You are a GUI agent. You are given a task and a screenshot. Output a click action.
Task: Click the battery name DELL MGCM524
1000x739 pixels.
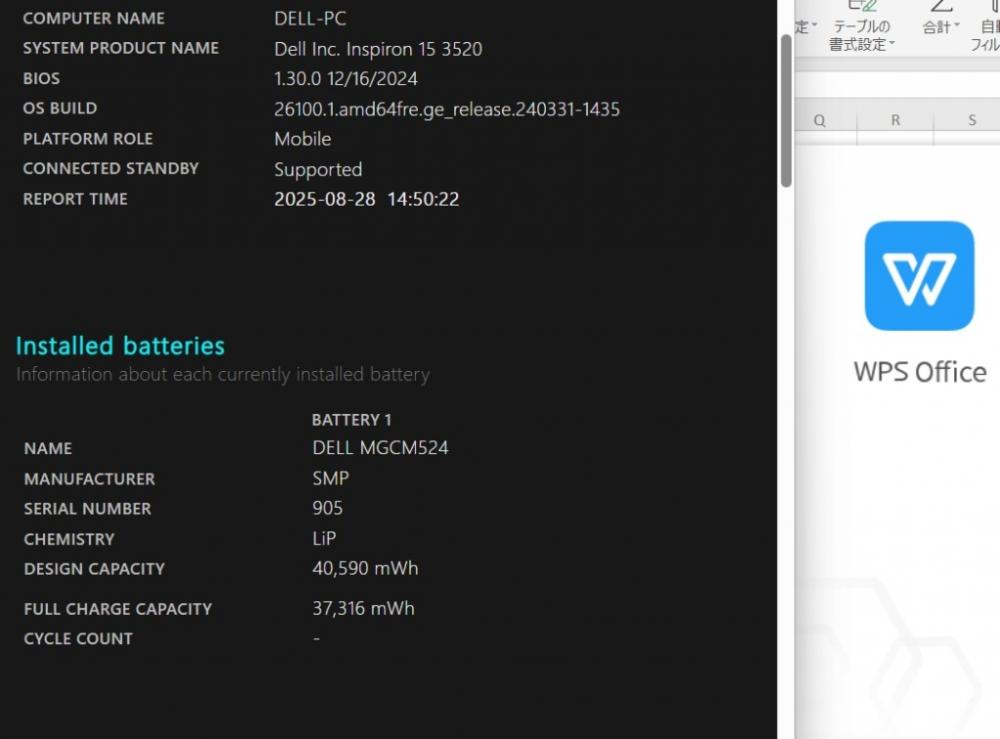pyautogui.click(x=381, y=448)
